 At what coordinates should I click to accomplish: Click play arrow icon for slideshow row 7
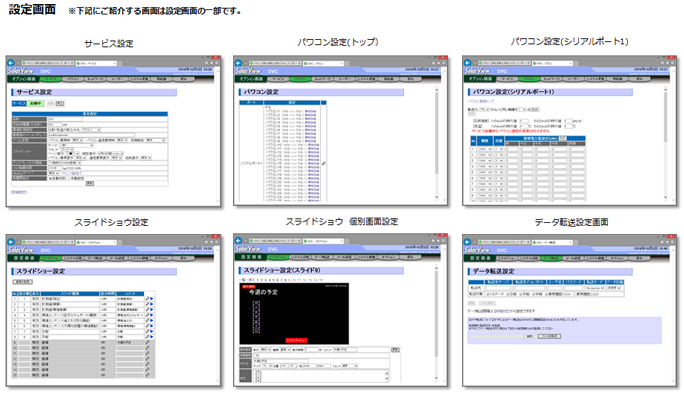(x=152, y=331)
